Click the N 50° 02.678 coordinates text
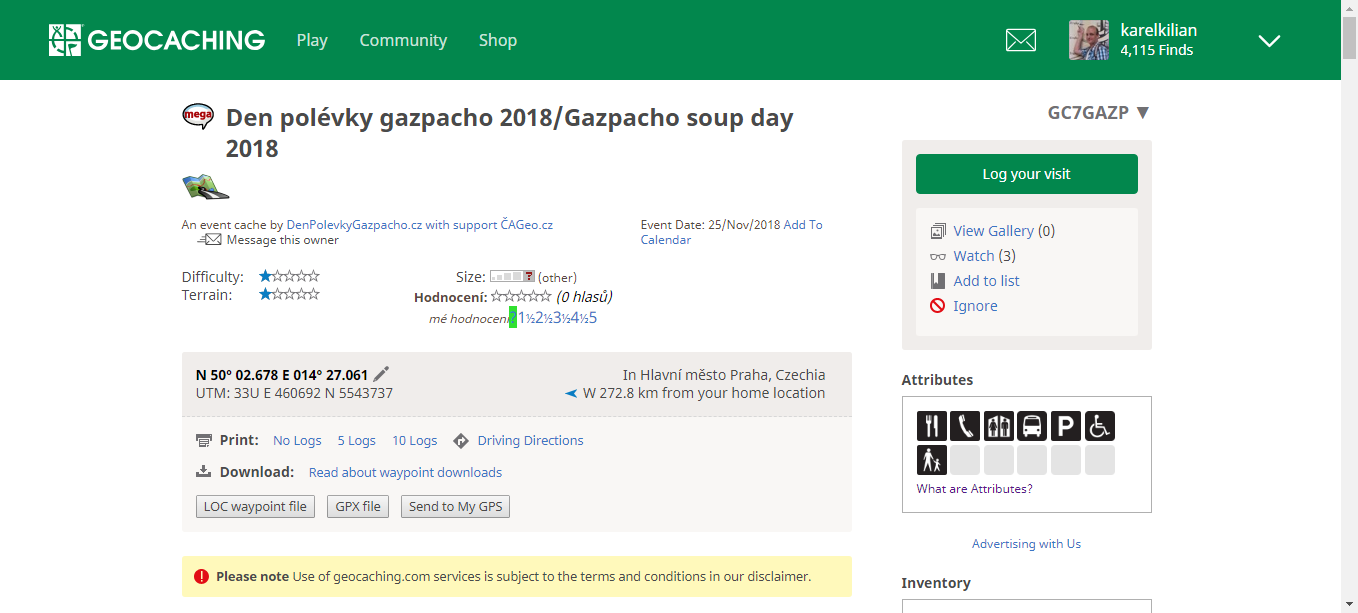The image size is (1358, 613). [282, 375]
